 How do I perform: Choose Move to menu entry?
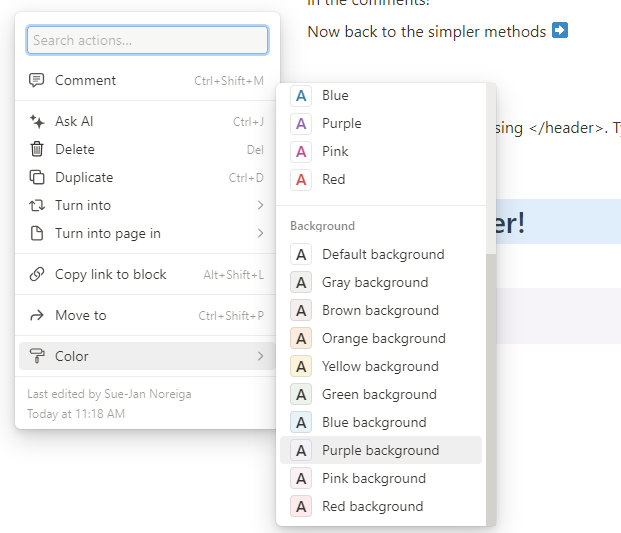147,315
